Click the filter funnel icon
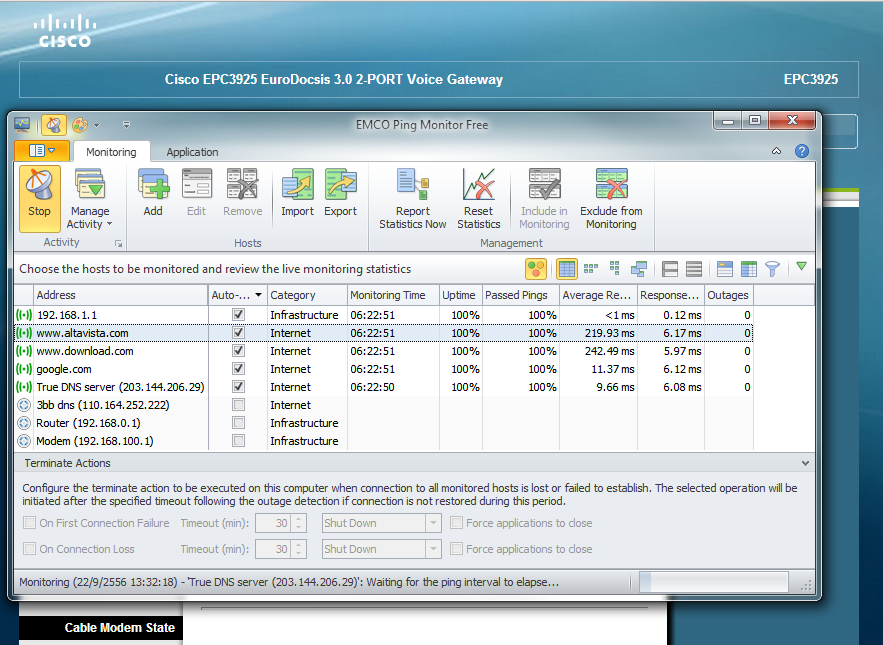 [772, 269]
